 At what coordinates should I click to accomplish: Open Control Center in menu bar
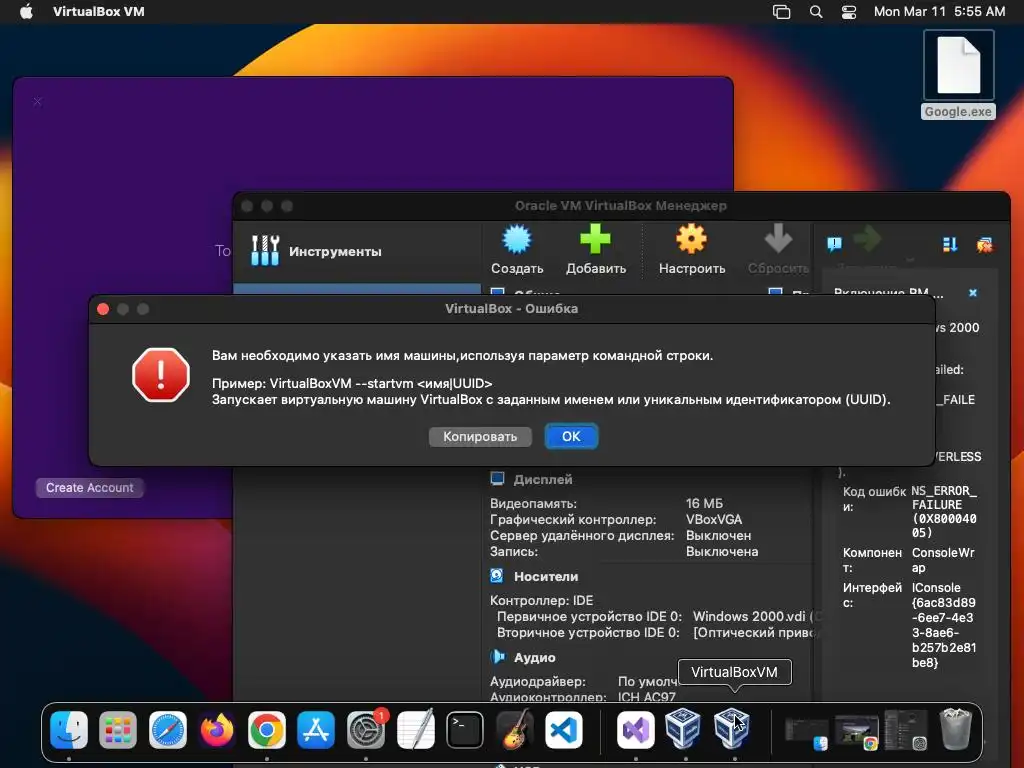coord(848,12)
